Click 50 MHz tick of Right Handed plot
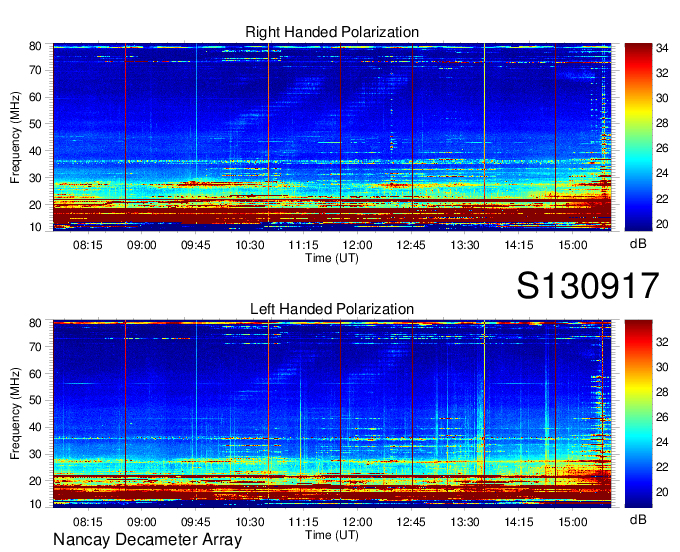The image size is (680, 552). (x=35, y=124)
